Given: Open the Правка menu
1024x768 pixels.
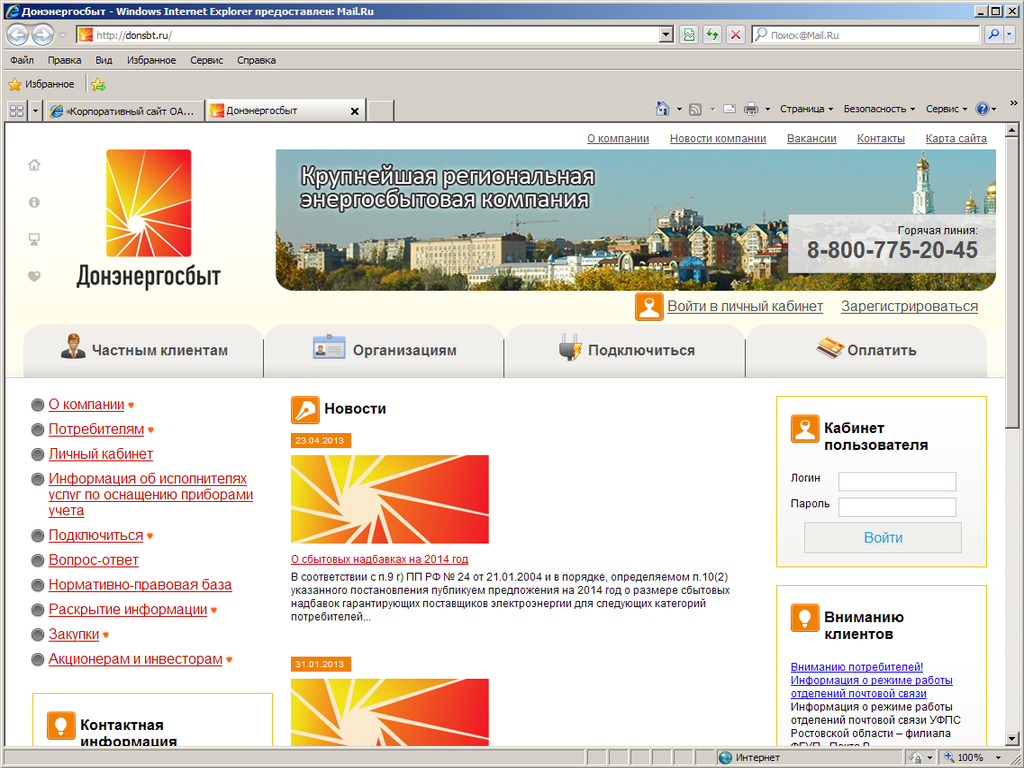Looking at the screenshot, I should tap(65, 60).
